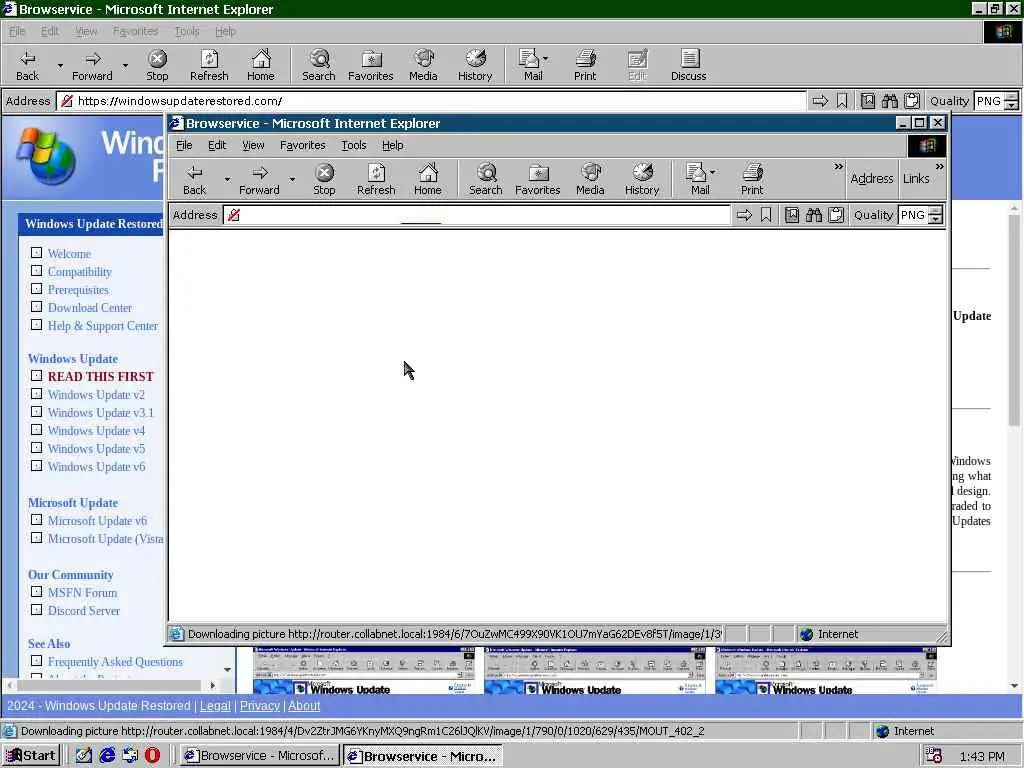This screenshot has width=1024, height=768.
Task: Open the Forward dropdown arrow in the background window
Action: pos(125,65)
